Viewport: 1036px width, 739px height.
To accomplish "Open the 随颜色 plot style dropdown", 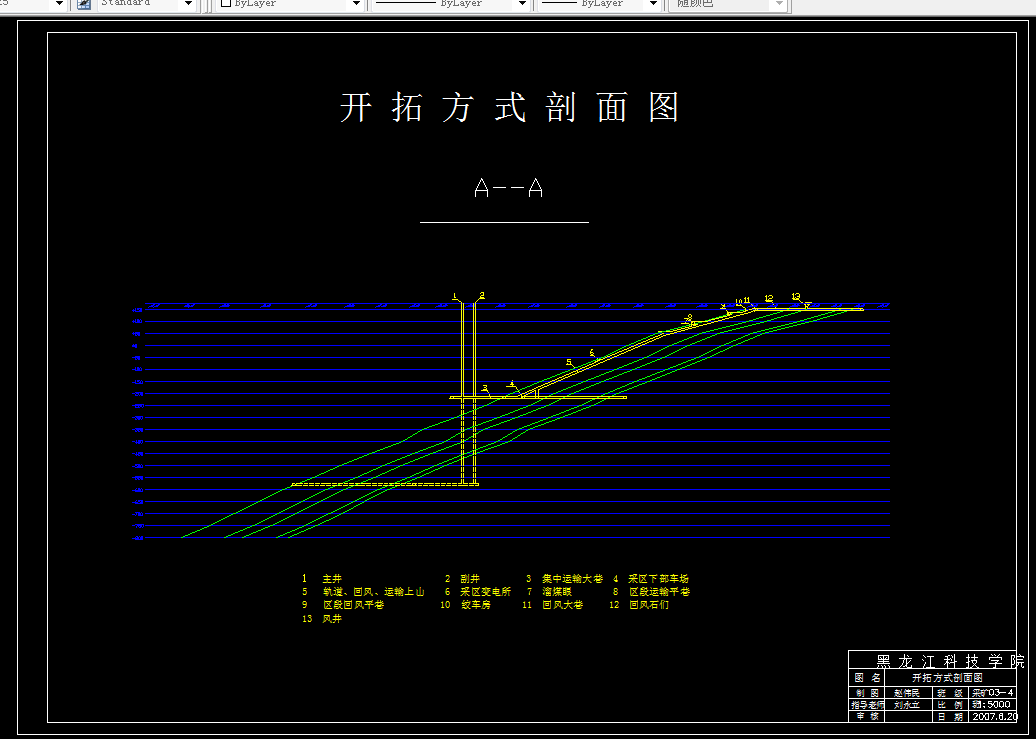I will (x=779, y=4).
